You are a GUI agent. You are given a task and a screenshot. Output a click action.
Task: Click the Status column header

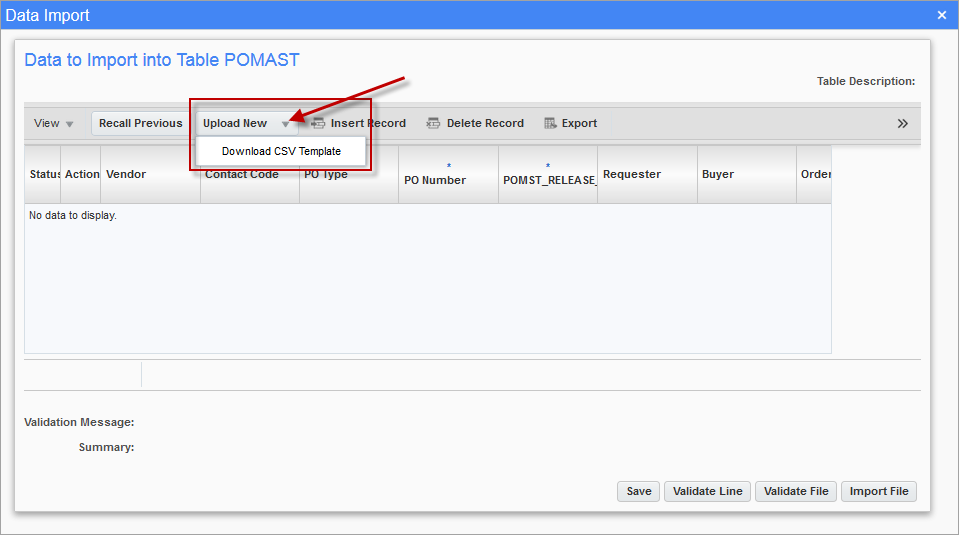pos(43,174)
